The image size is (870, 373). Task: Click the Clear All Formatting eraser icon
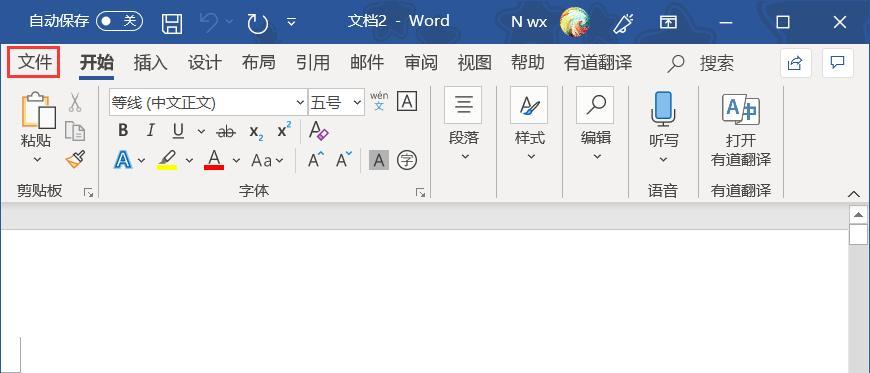click(x=318, y=131)
